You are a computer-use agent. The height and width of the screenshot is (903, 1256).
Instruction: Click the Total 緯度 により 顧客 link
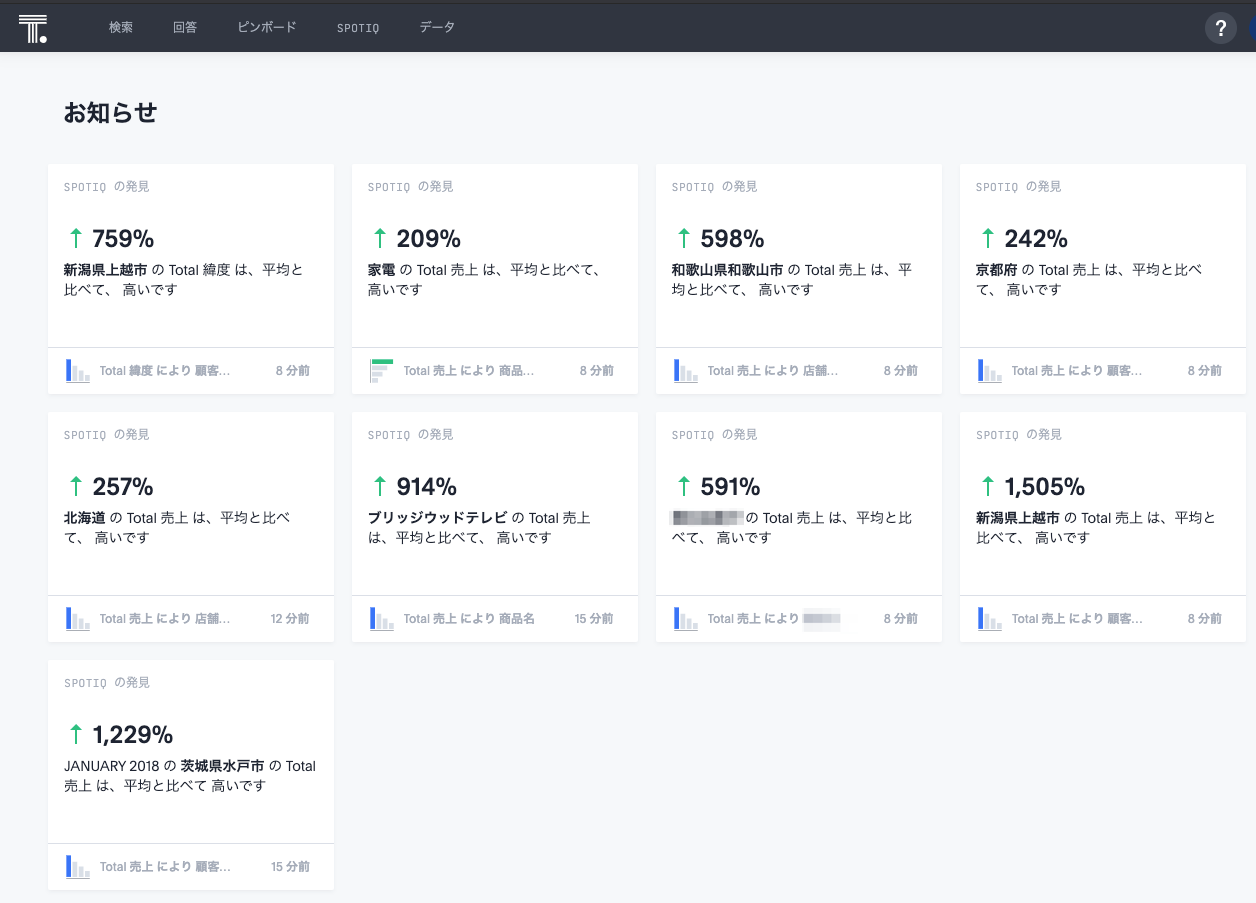click(167, 370)
